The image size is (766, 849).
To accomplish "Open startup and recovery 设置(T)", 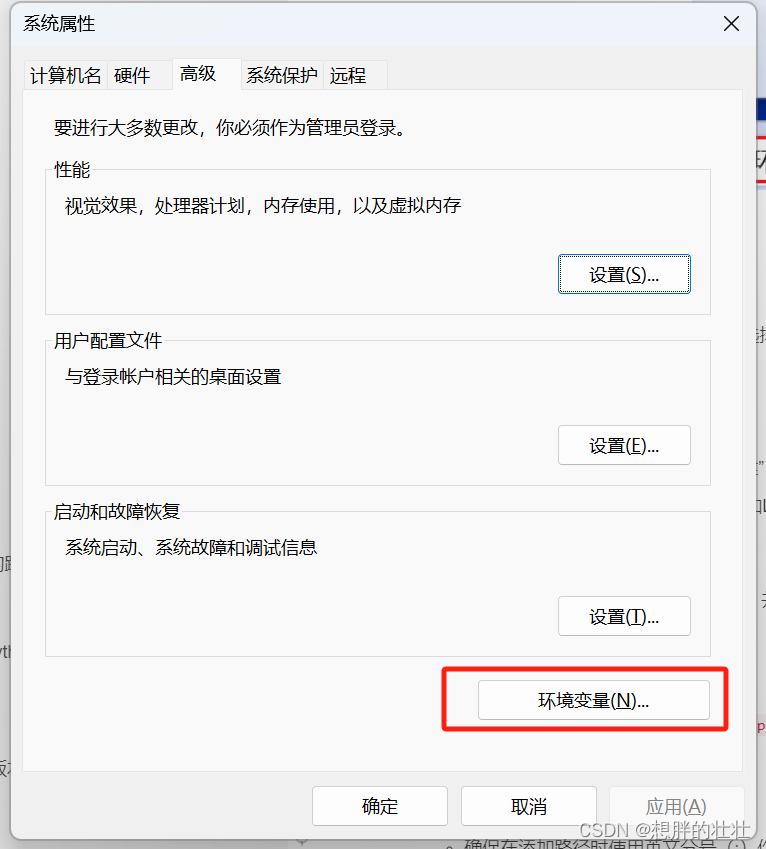I will point(624,616).
